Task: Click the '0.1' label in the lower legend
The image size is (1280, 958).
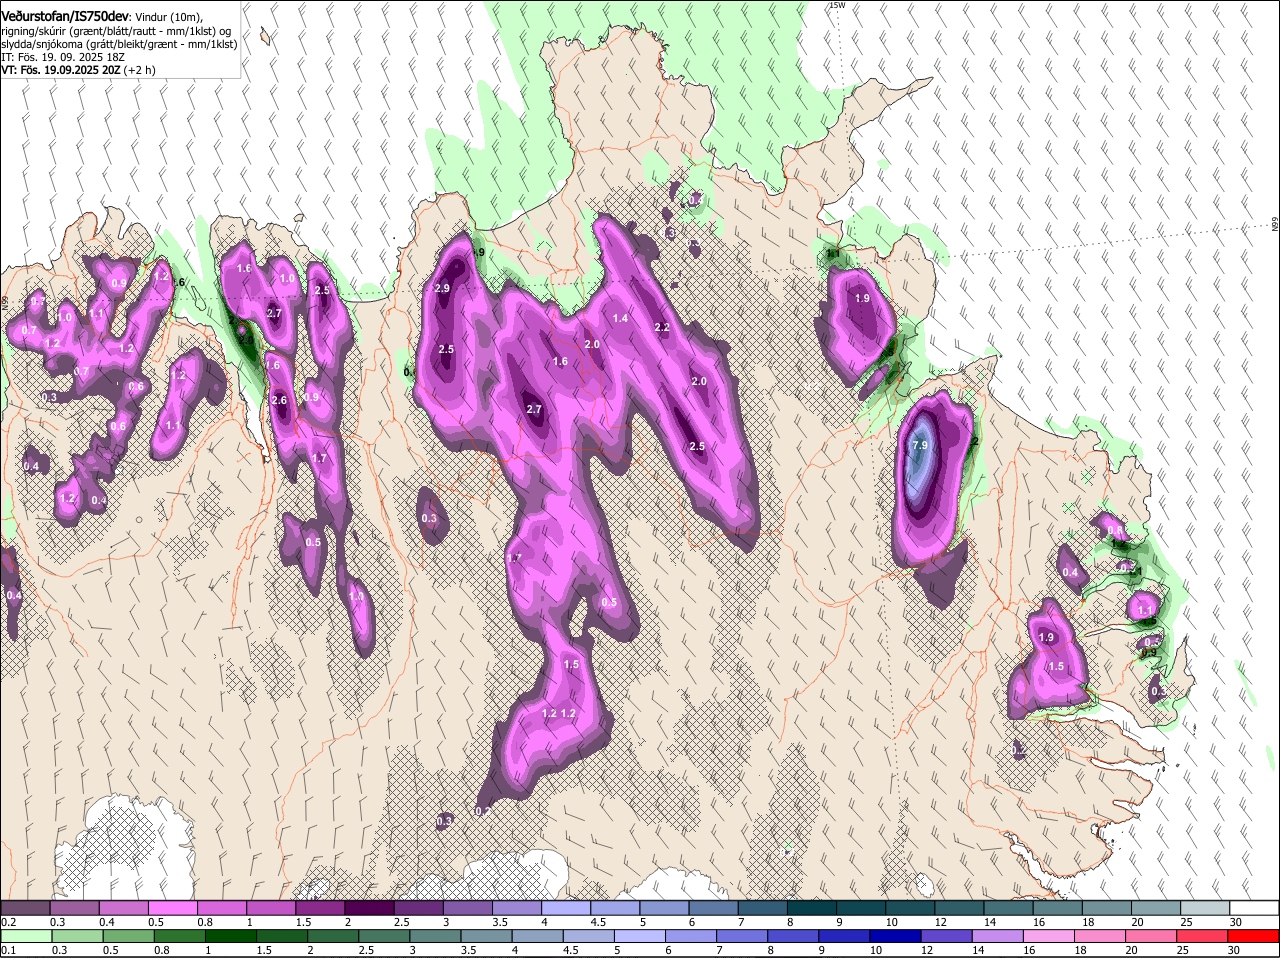Action: click(9, 950)
